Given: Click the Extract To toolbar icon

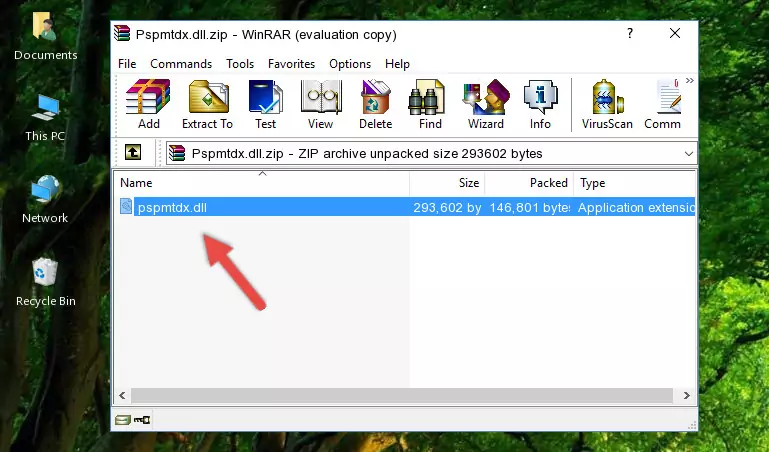Looking at the screenshot, I should [x=207, y=104].
